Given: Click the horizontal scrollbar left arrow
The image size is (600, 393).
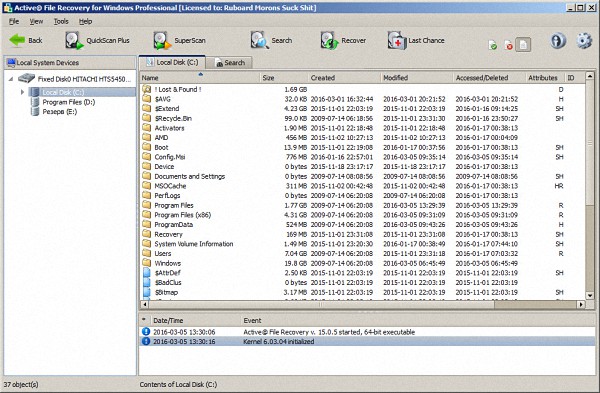Looking at the screenshot, I should coord(145,305).
